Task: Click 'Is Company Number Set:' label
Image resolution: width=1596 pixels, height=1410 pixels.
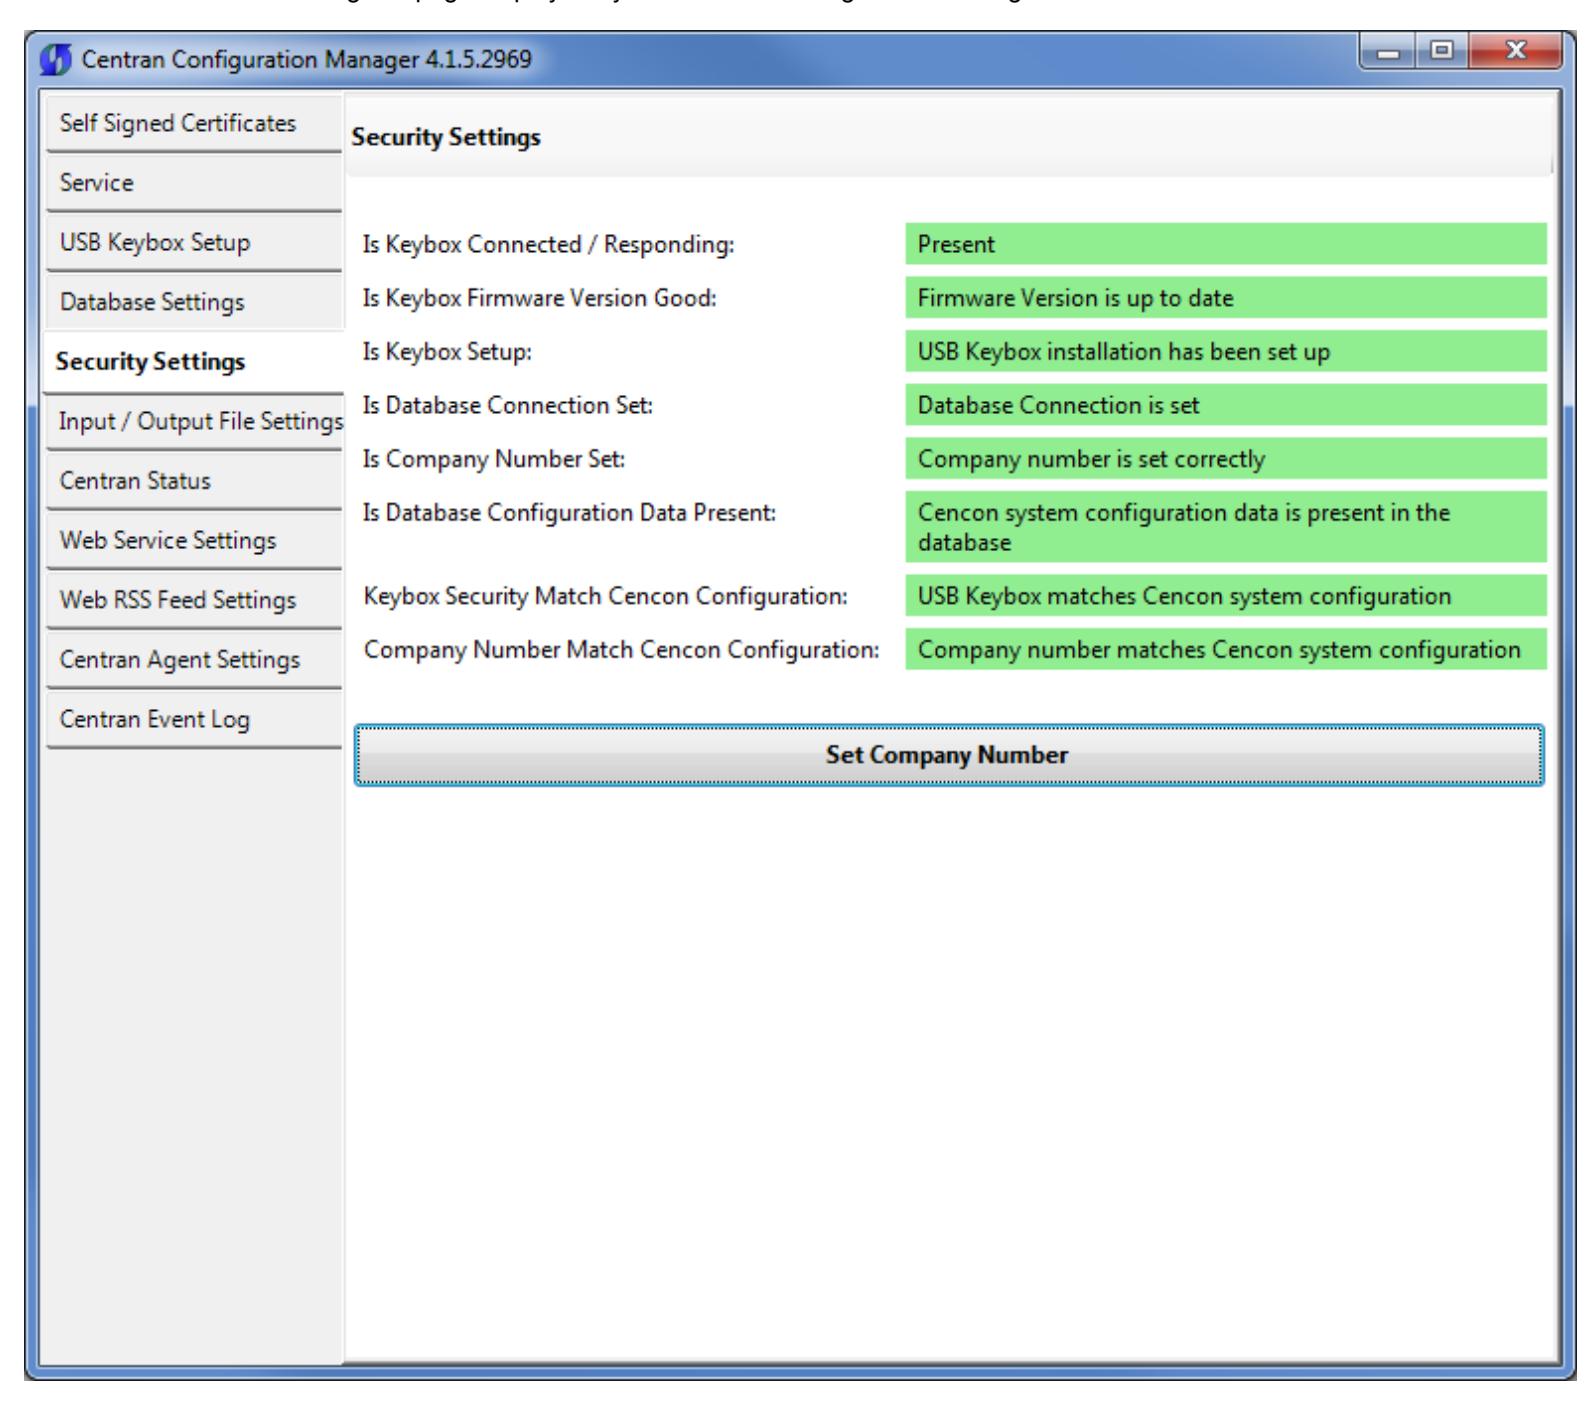Action: [x=494, y=459]
